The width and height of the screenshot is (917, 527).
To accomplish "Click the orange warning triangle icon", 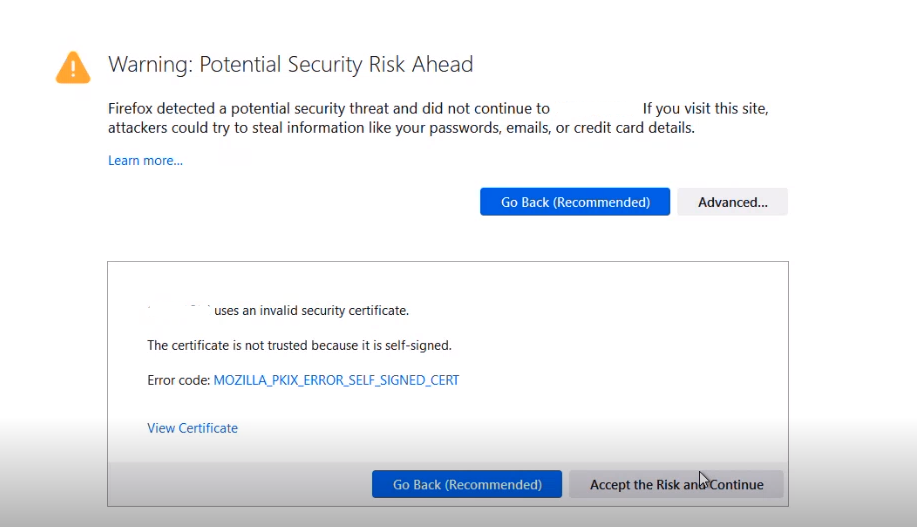I will (73, 67).
